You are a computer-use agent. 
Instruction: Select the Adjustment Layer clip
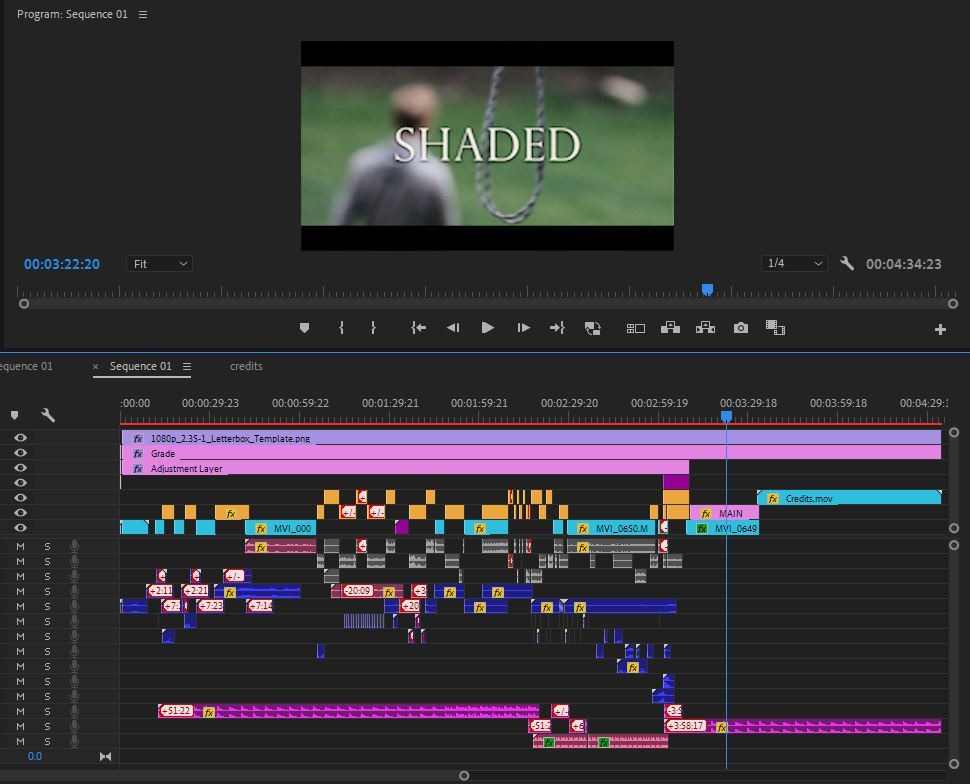405,468
